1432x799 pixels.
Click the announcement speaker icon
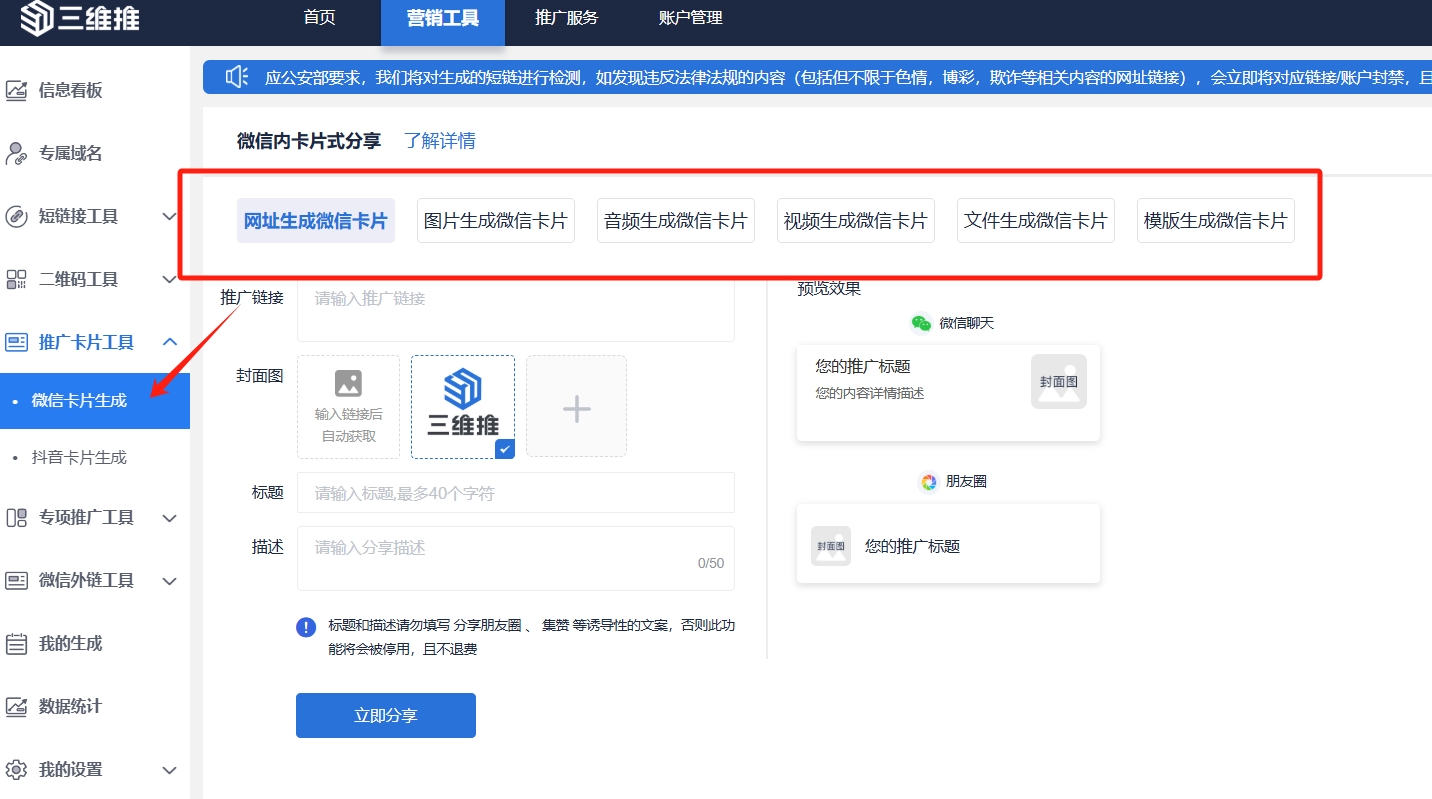point(237,77)
